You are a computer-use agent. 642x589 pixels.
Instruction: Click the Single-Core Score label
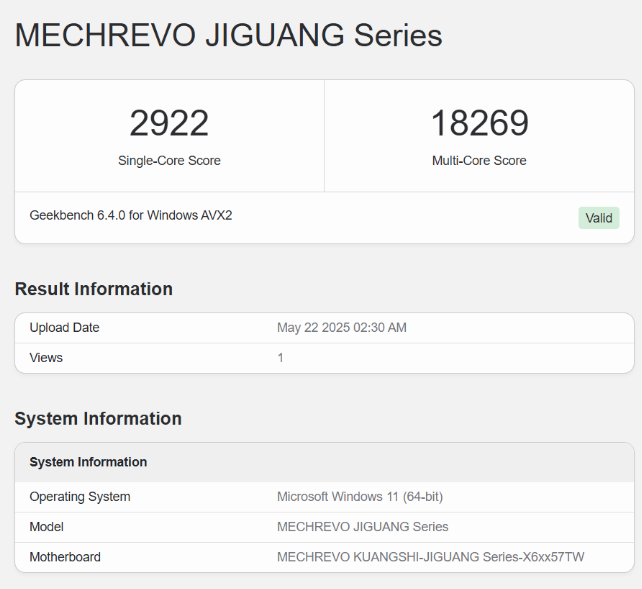(169, 161)
